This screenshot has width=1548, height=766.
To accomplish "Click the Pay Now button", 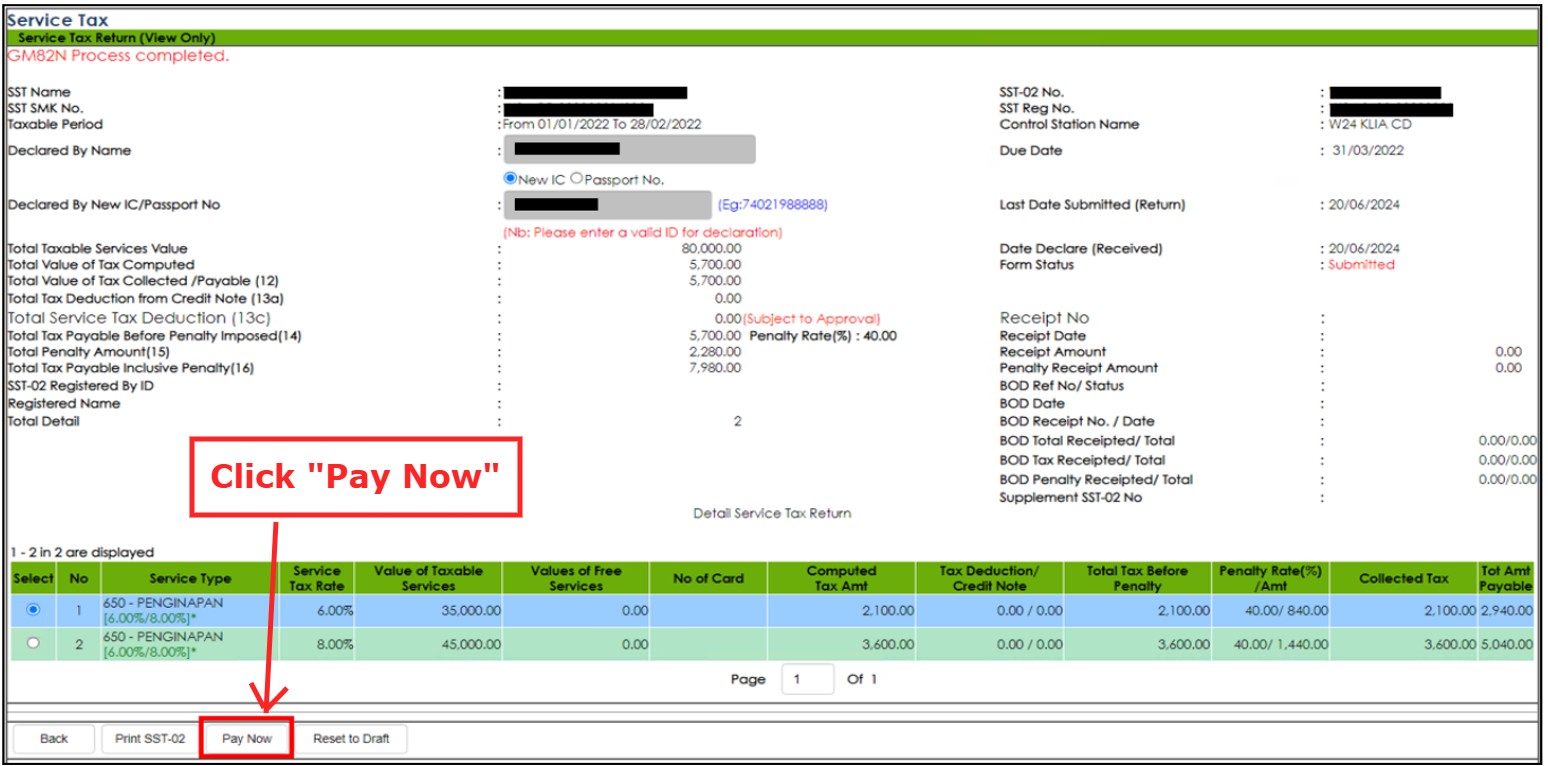I will click(246, 739).
